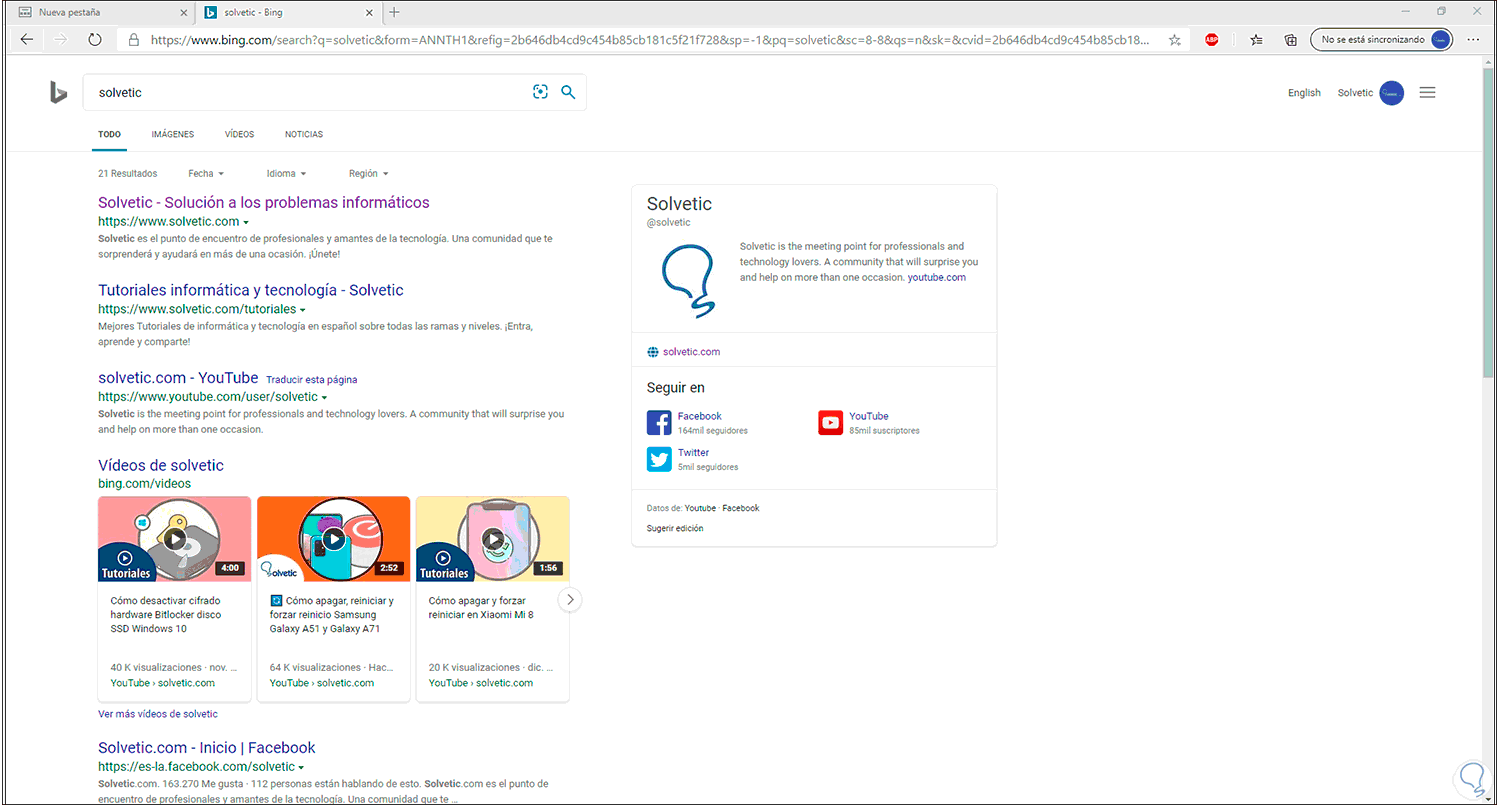Click "Ver más vídeos de solvetic"
The width and height of the screenshot is (1500, 805).
[x=158, y=714]
